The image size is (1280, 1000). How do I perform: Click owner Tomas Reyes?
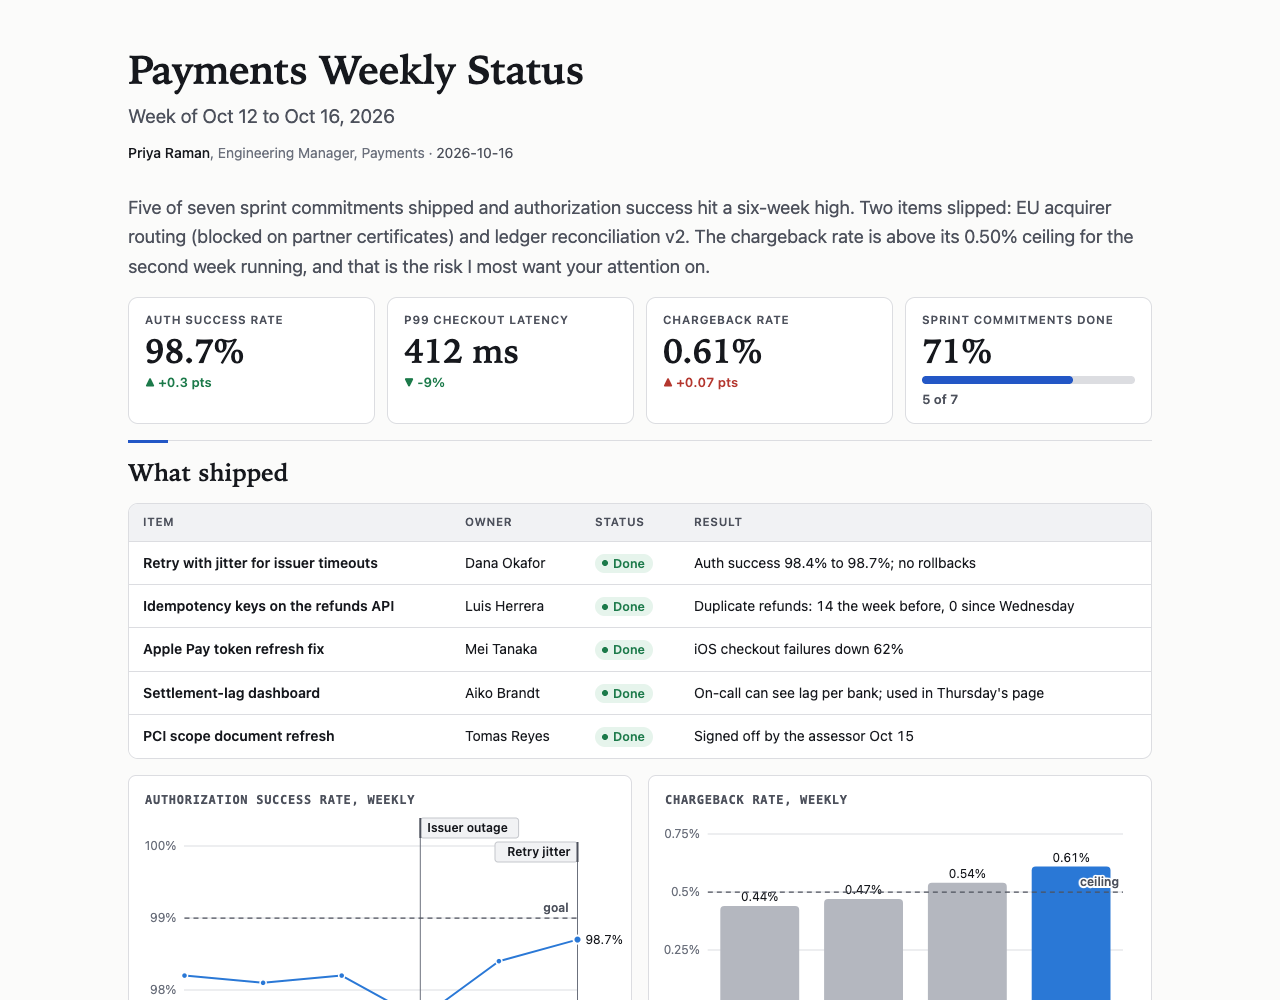pyautogui.click(x=507, y=736)
